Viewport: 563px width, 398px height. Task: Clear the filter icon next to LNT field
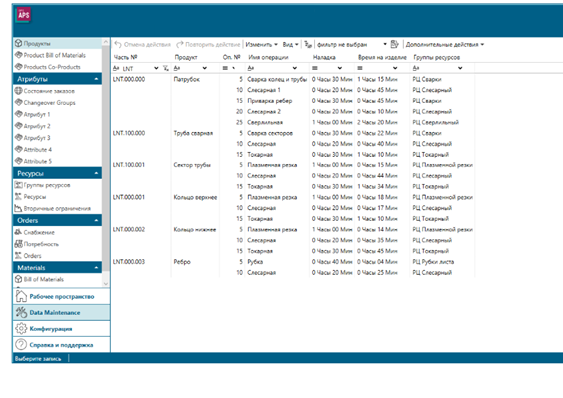click(166, 68)
